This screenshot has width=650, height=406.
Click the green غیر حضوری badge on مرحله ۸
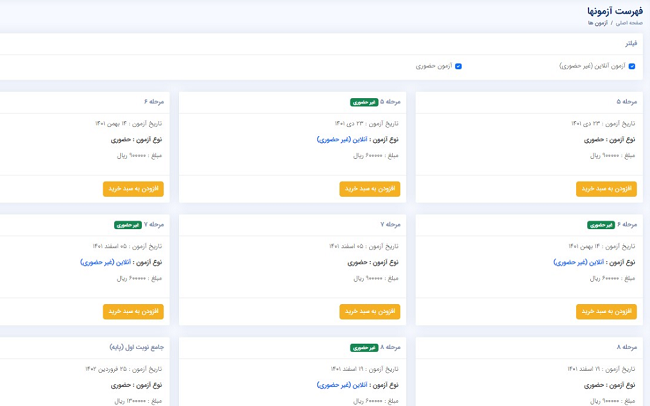point(364,348)
